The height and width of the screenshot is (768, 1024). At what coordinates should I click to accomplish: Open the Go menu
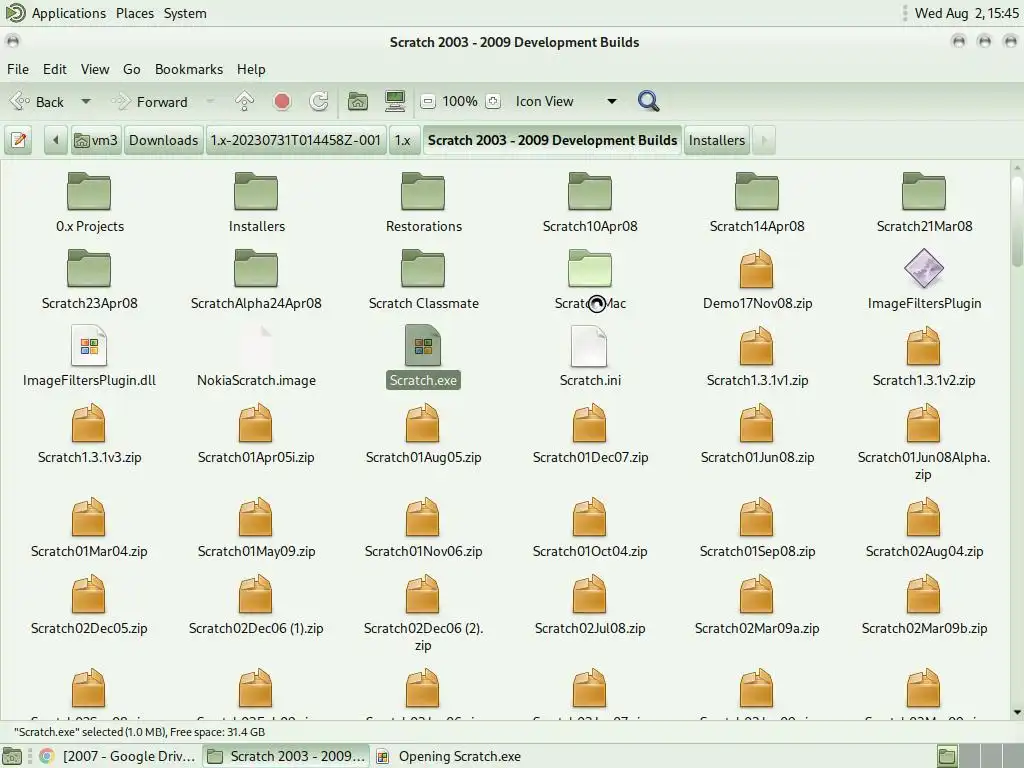point(131,69)
